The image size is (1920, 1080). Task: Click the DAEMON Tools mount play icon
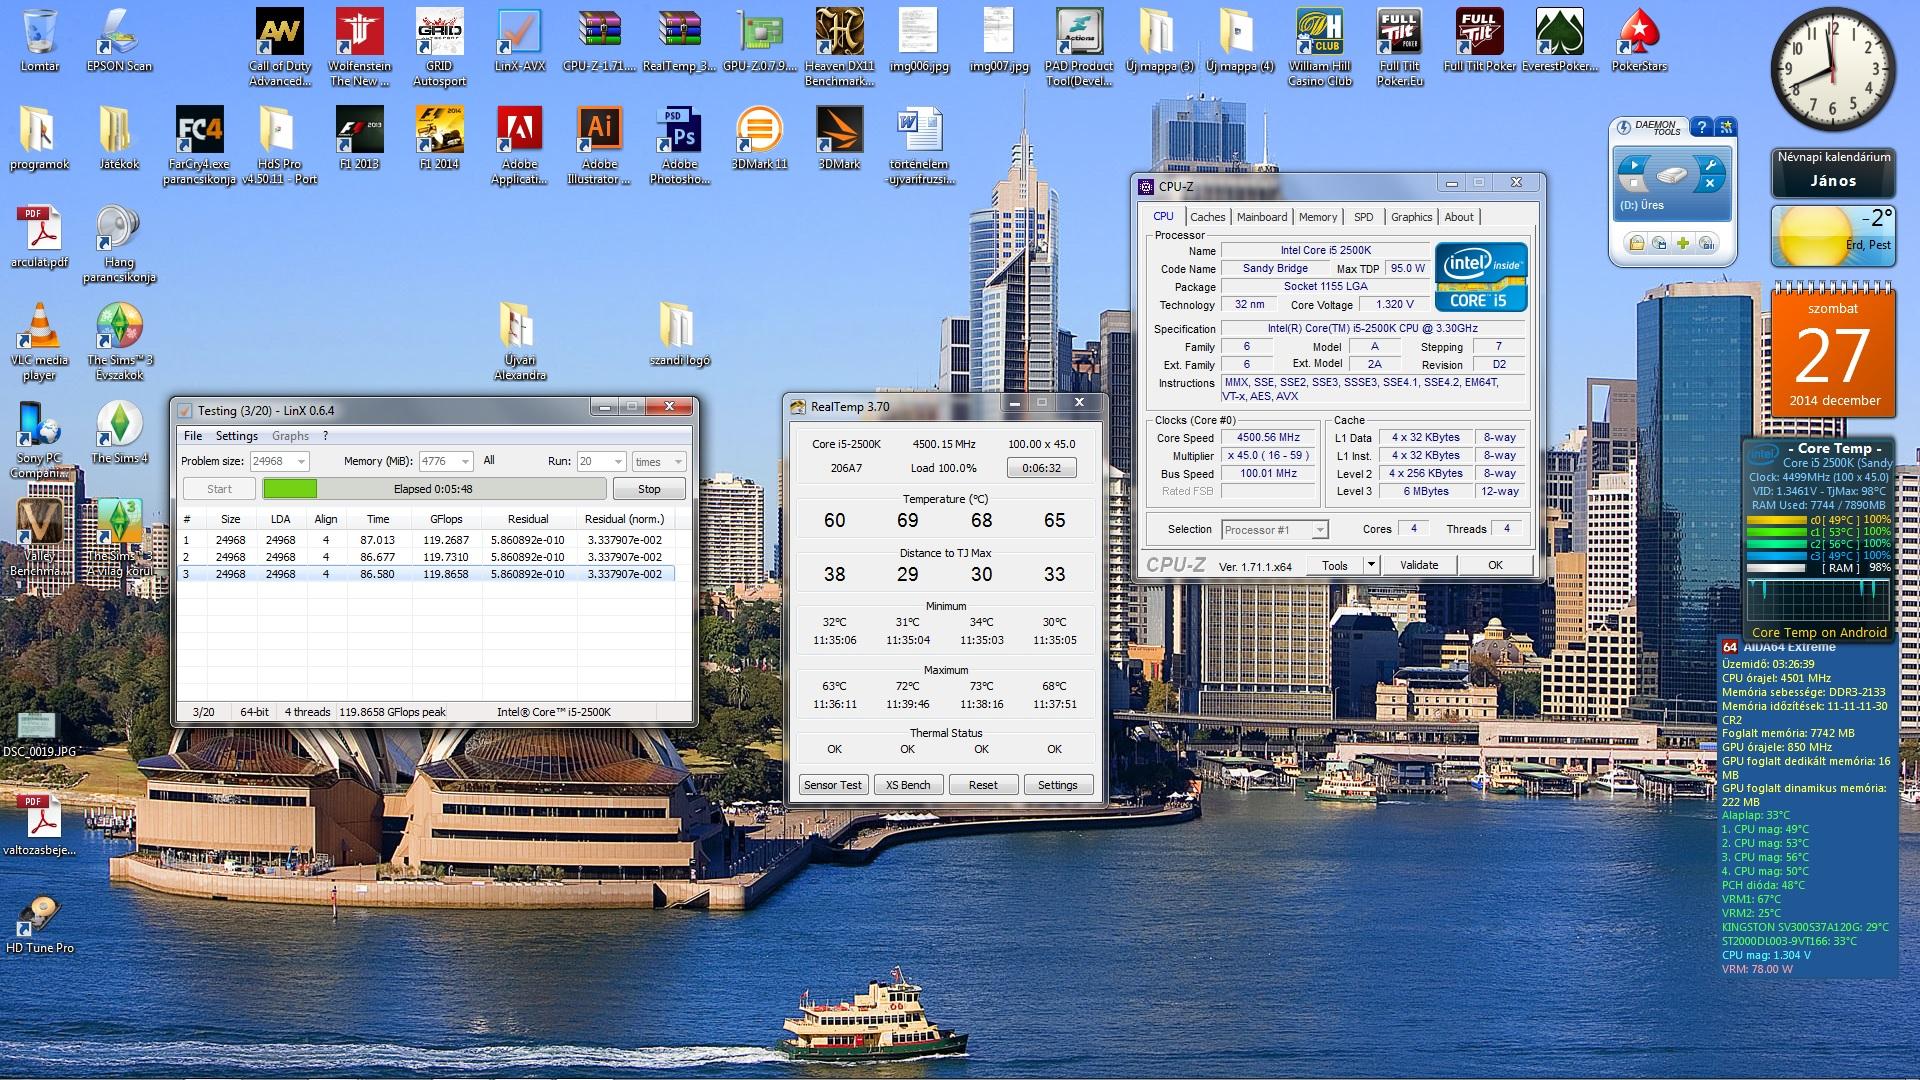[1633, 165]
